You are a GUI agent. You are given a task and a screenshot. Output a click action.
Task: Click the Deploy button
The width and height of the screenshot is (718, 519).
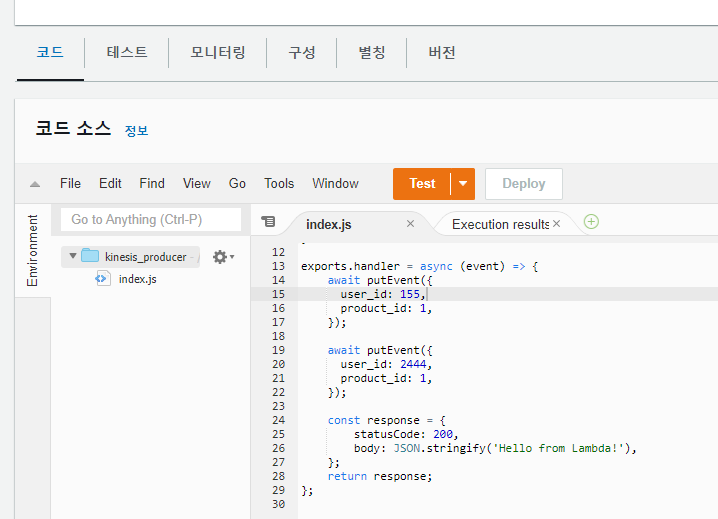[x=524, y=184]
